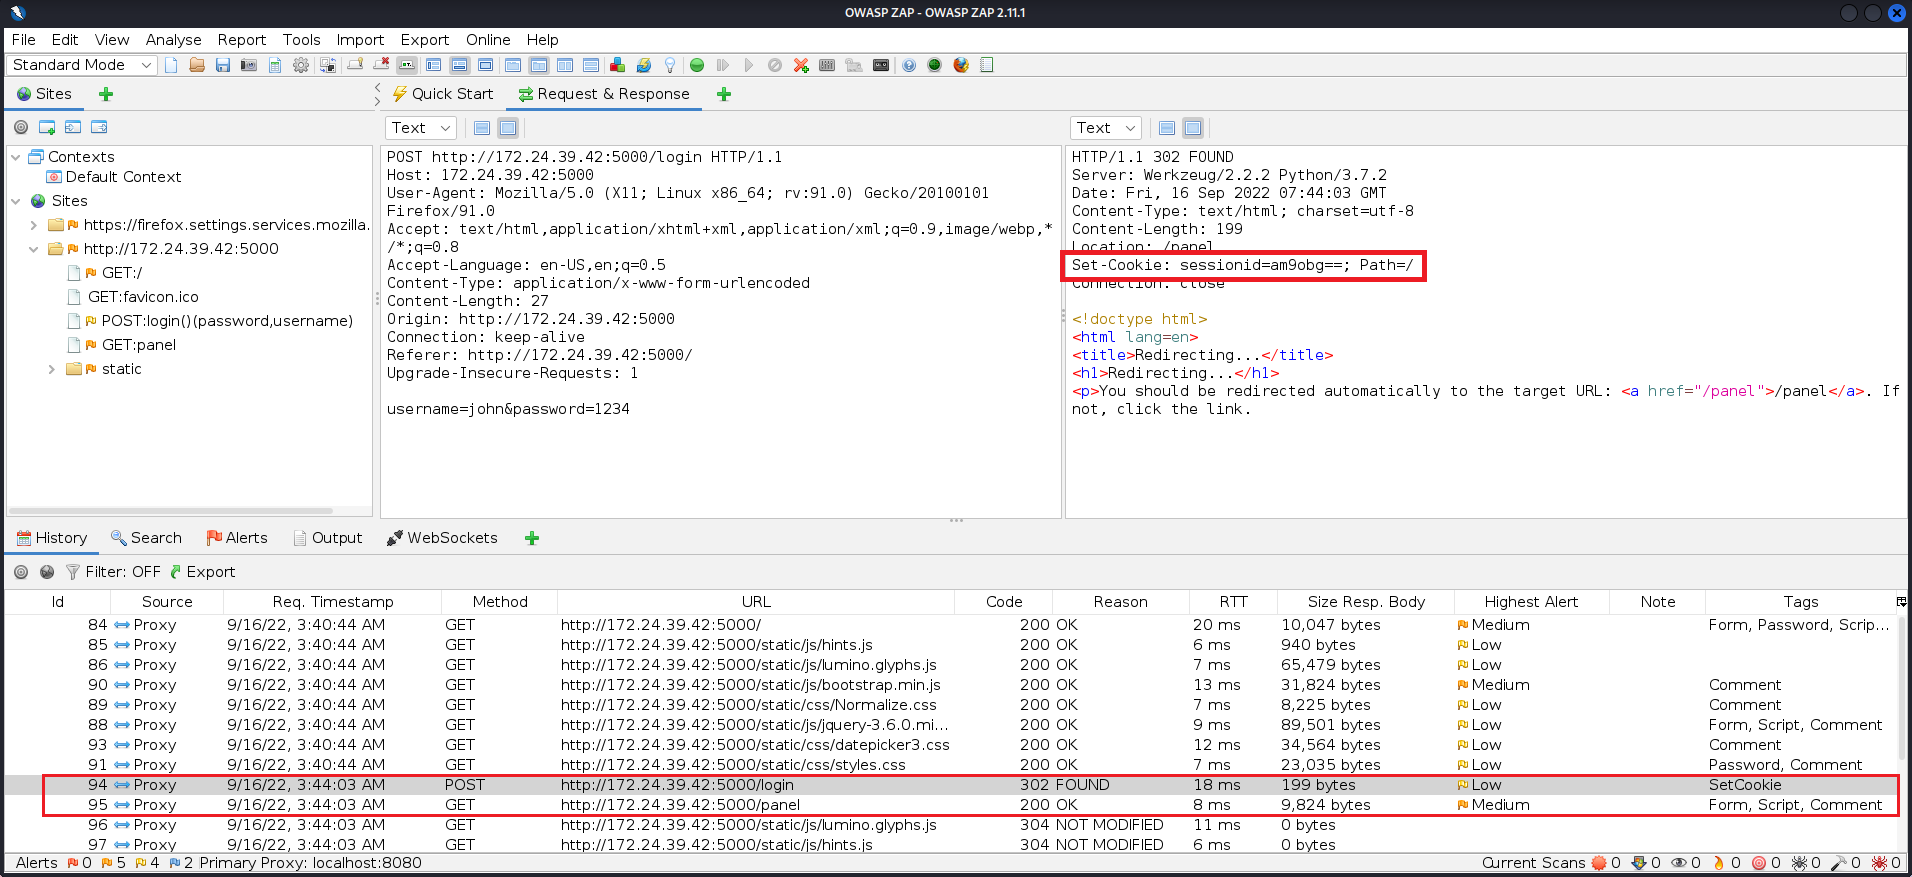The width and height of the screenshot is (1912, 877).
Task: Add a workspace tab with green plus
Action: [724, 94]
